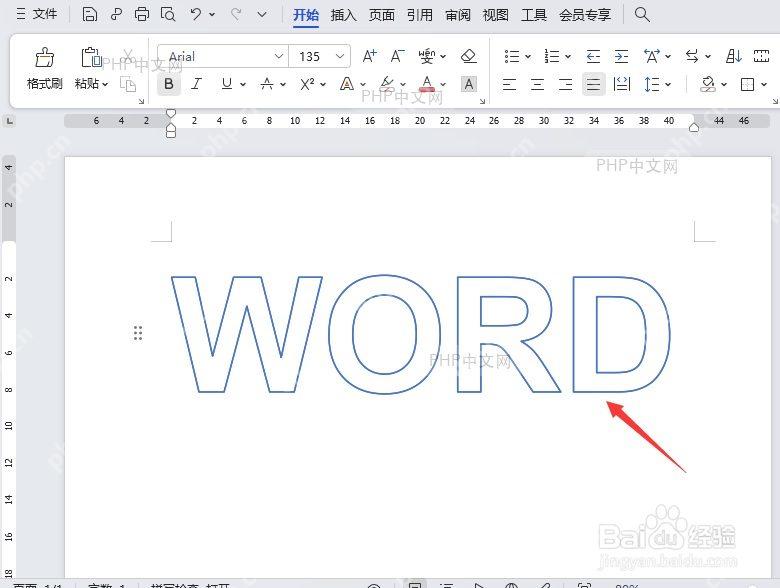Switch to the 审阅 tab
Screen dimensions: 780x588
[458, 15]
